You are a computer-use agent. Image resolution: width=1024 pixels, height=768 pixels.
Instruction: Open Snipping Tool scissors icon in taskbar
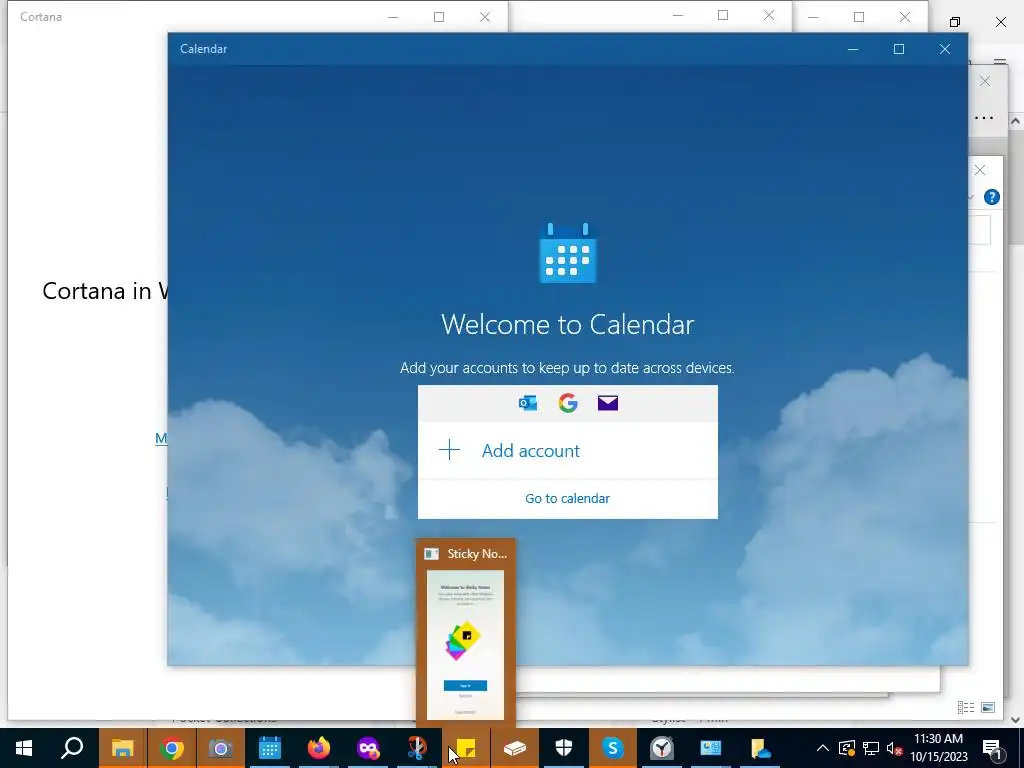tap(417, 748)
